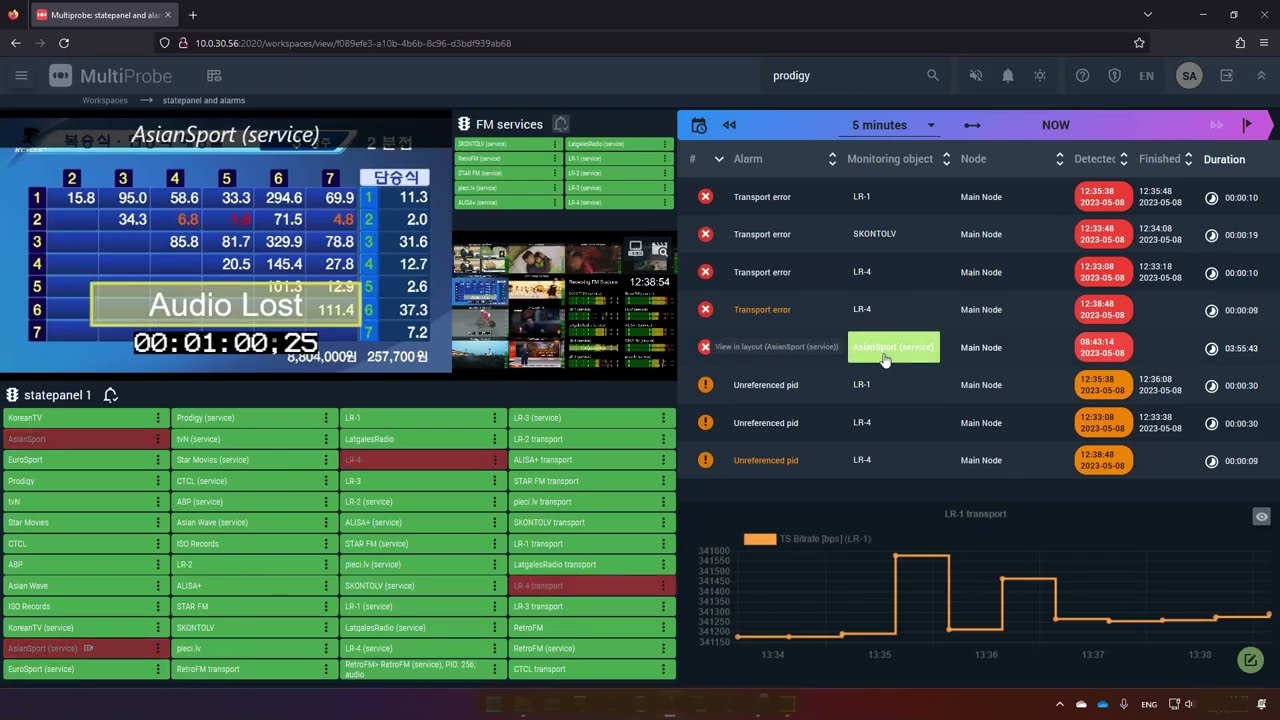Open the security shield icon
This screenshot has height=720, width=1280.
click(x=1114, y=76)
